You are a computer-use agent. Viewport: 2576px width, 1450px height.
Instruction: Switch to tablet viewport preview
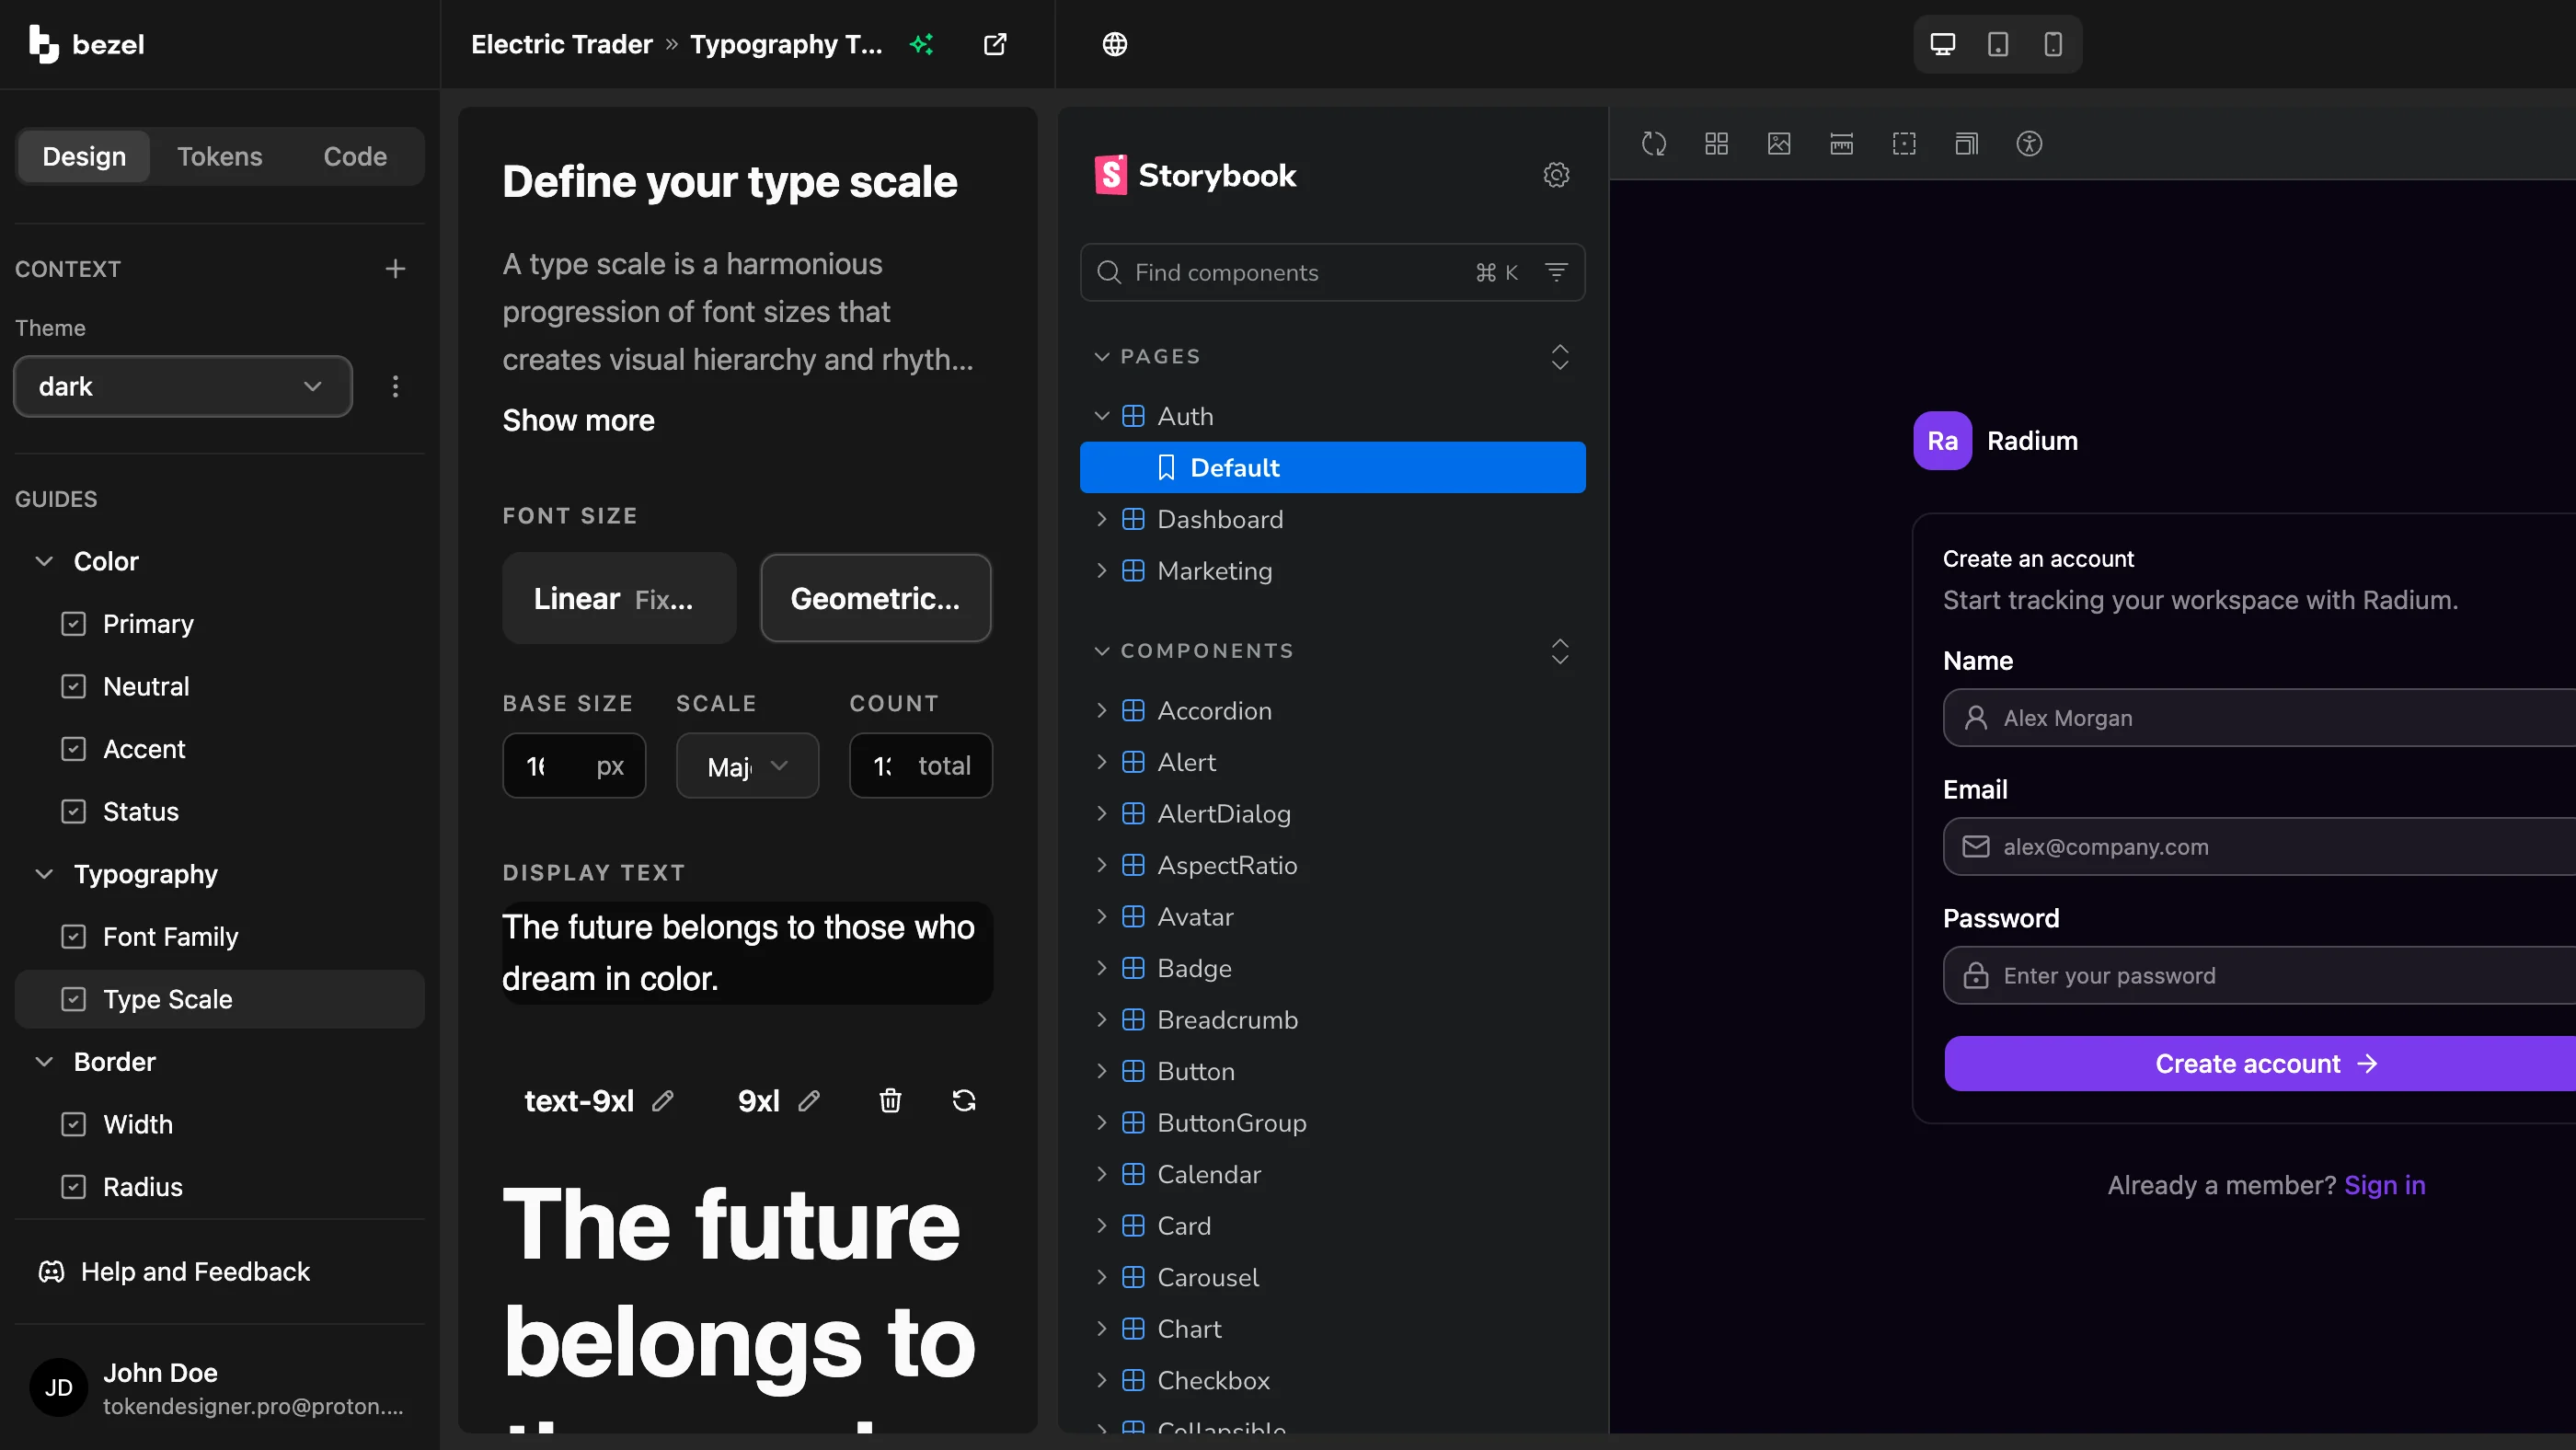1998,44
